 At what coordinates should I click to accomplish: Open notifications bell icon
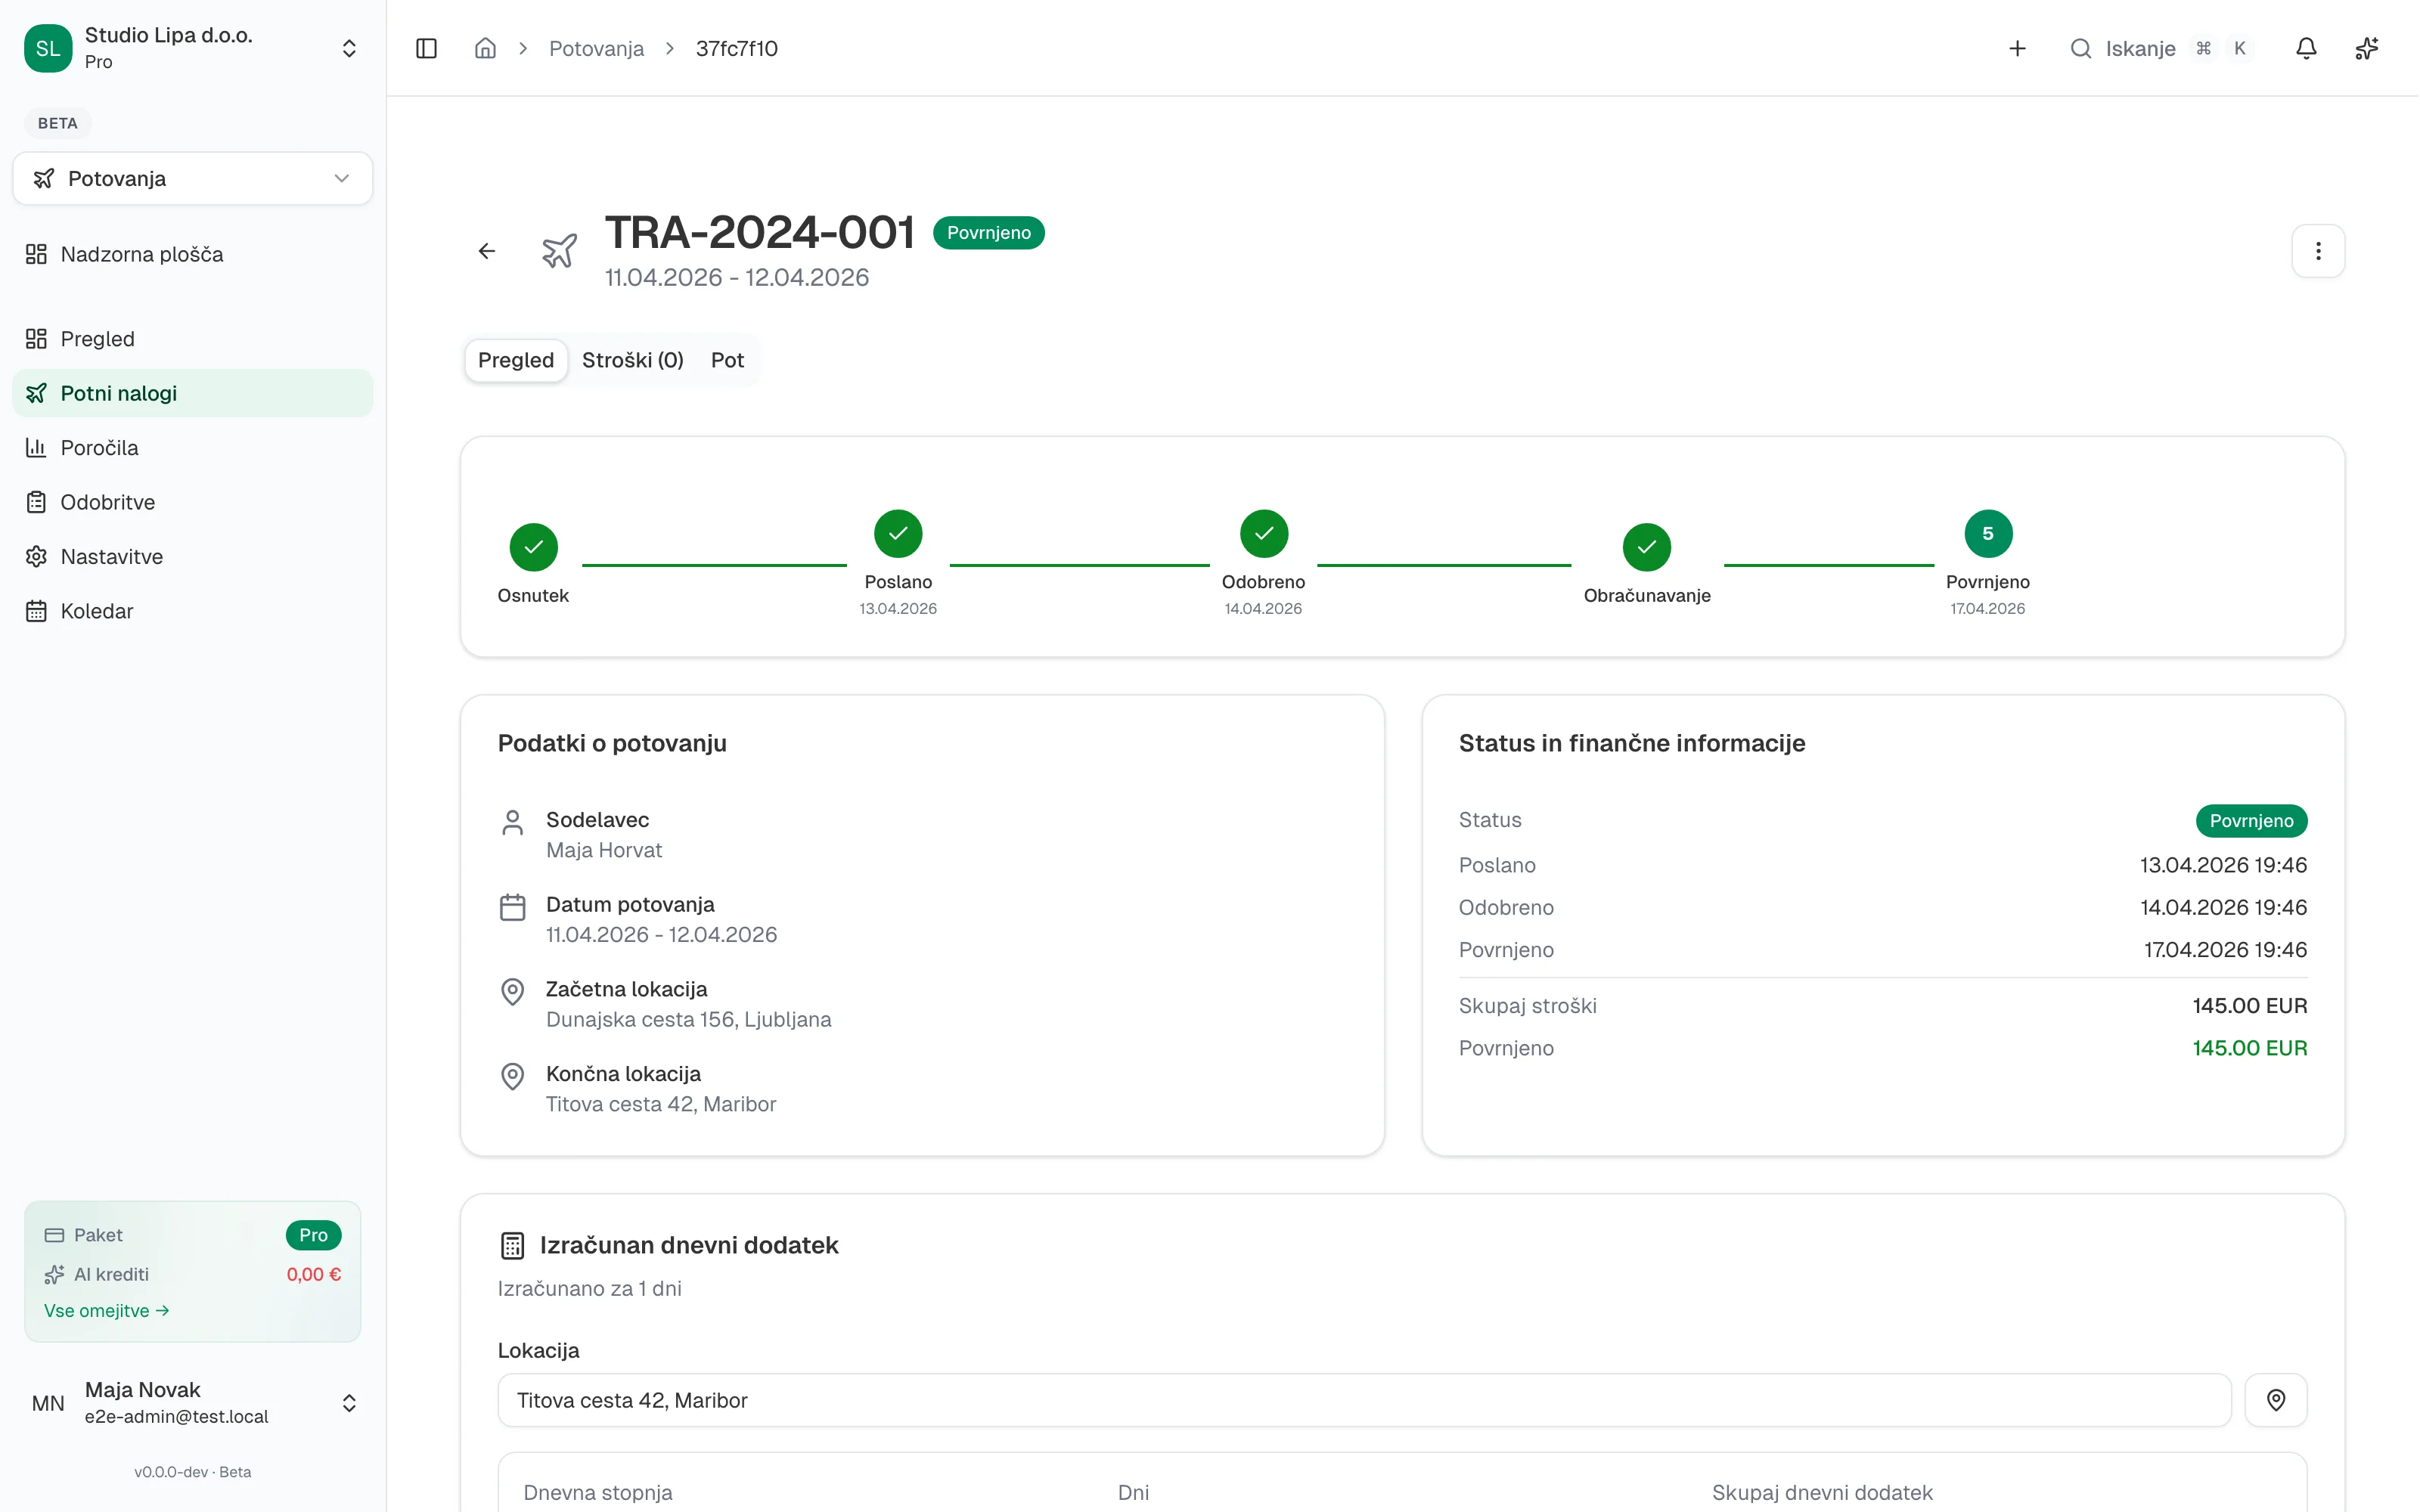click(2306, 48)
